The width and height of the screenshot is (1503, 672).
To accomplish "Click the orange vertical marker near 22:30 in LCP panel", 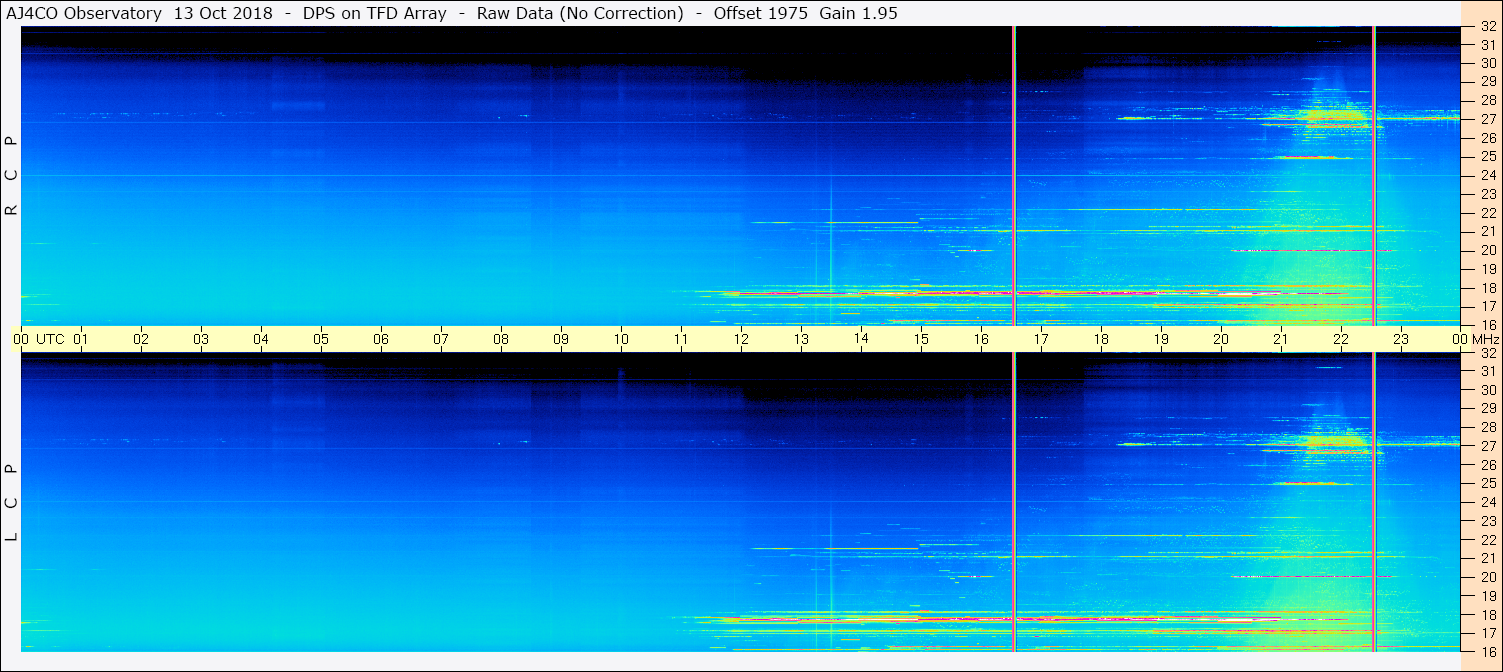I will [1374, 502].
